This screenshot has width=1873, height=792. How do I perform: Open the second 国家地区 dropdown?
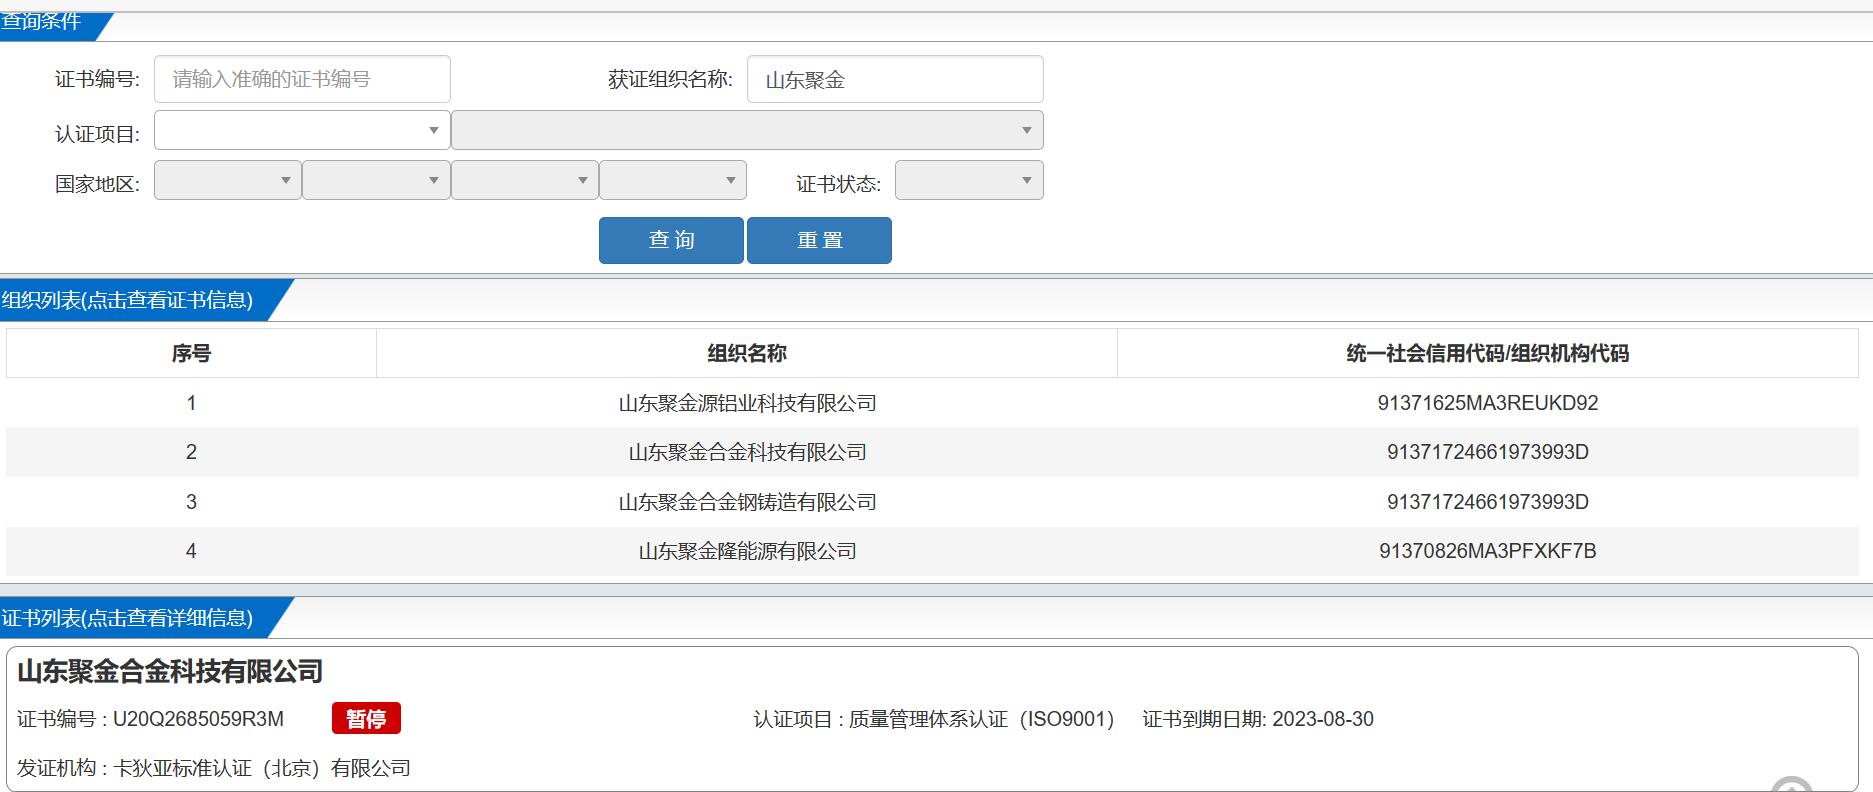376,180
